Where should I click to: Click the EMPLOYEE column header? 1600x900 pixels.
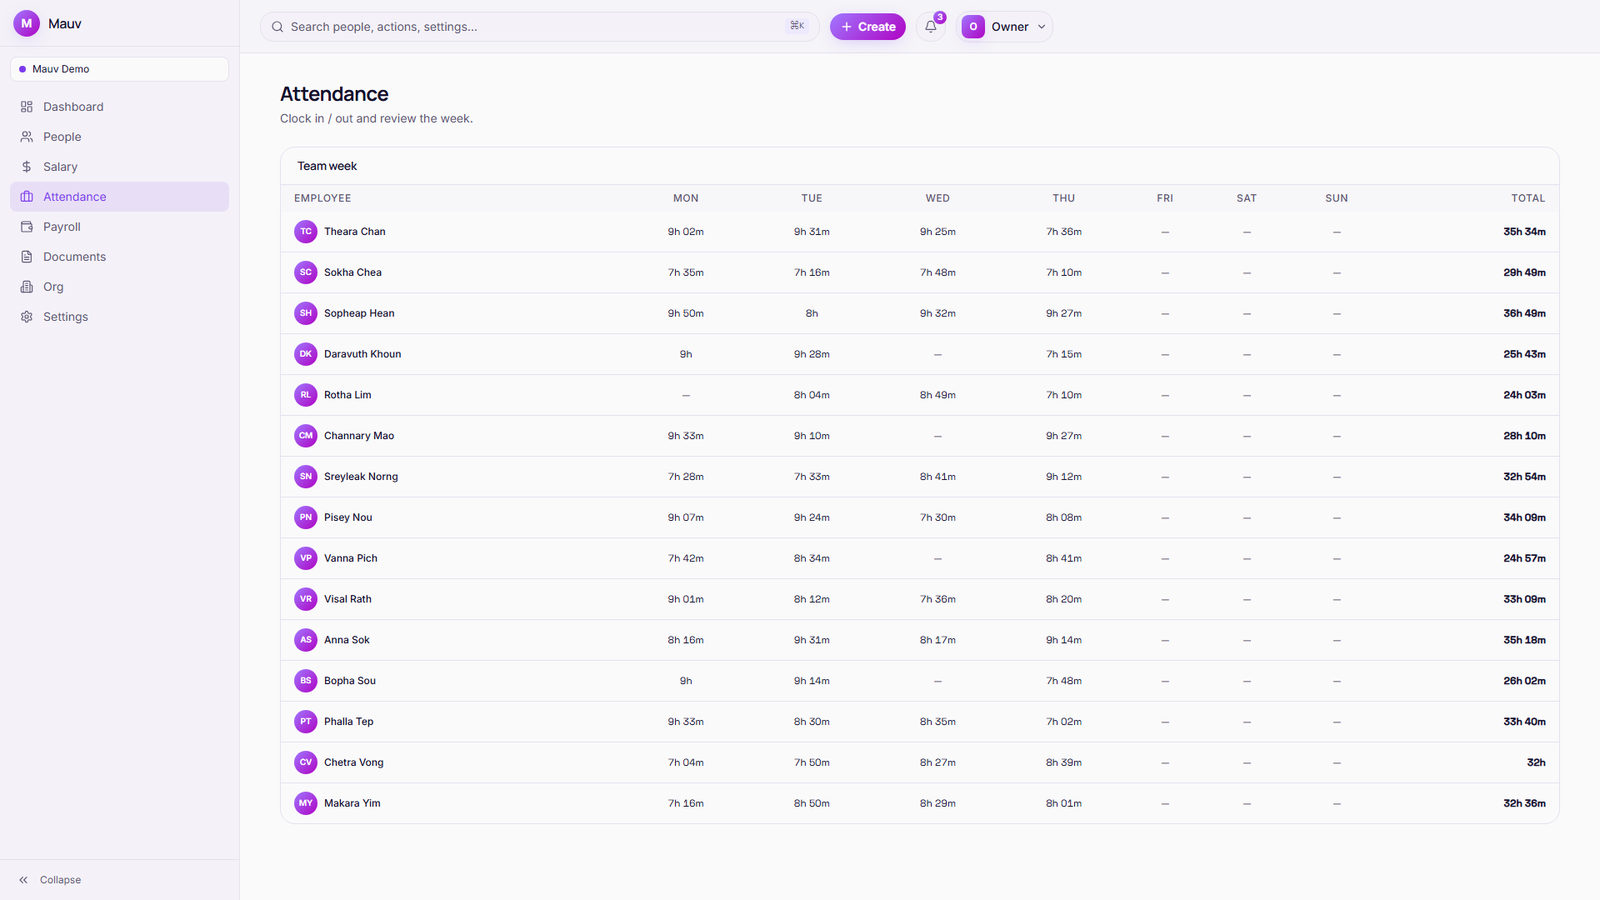click(323, 198)
